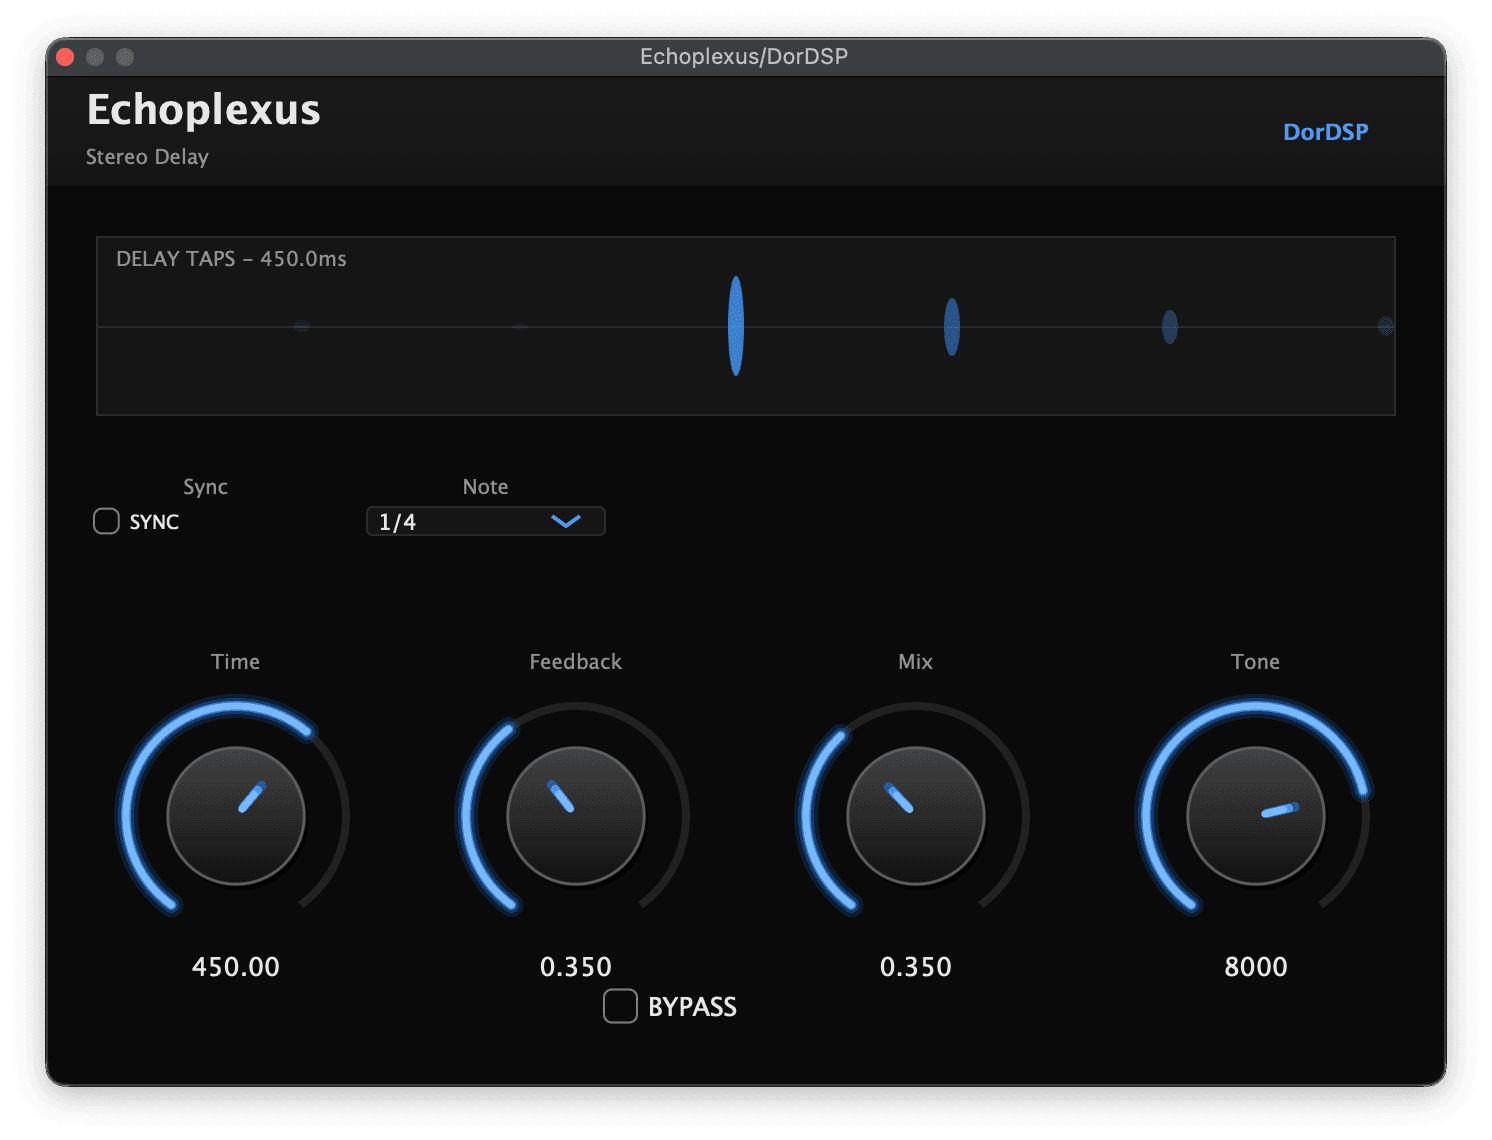Toggle the BYPASS checkbox

click(620, 1007)
